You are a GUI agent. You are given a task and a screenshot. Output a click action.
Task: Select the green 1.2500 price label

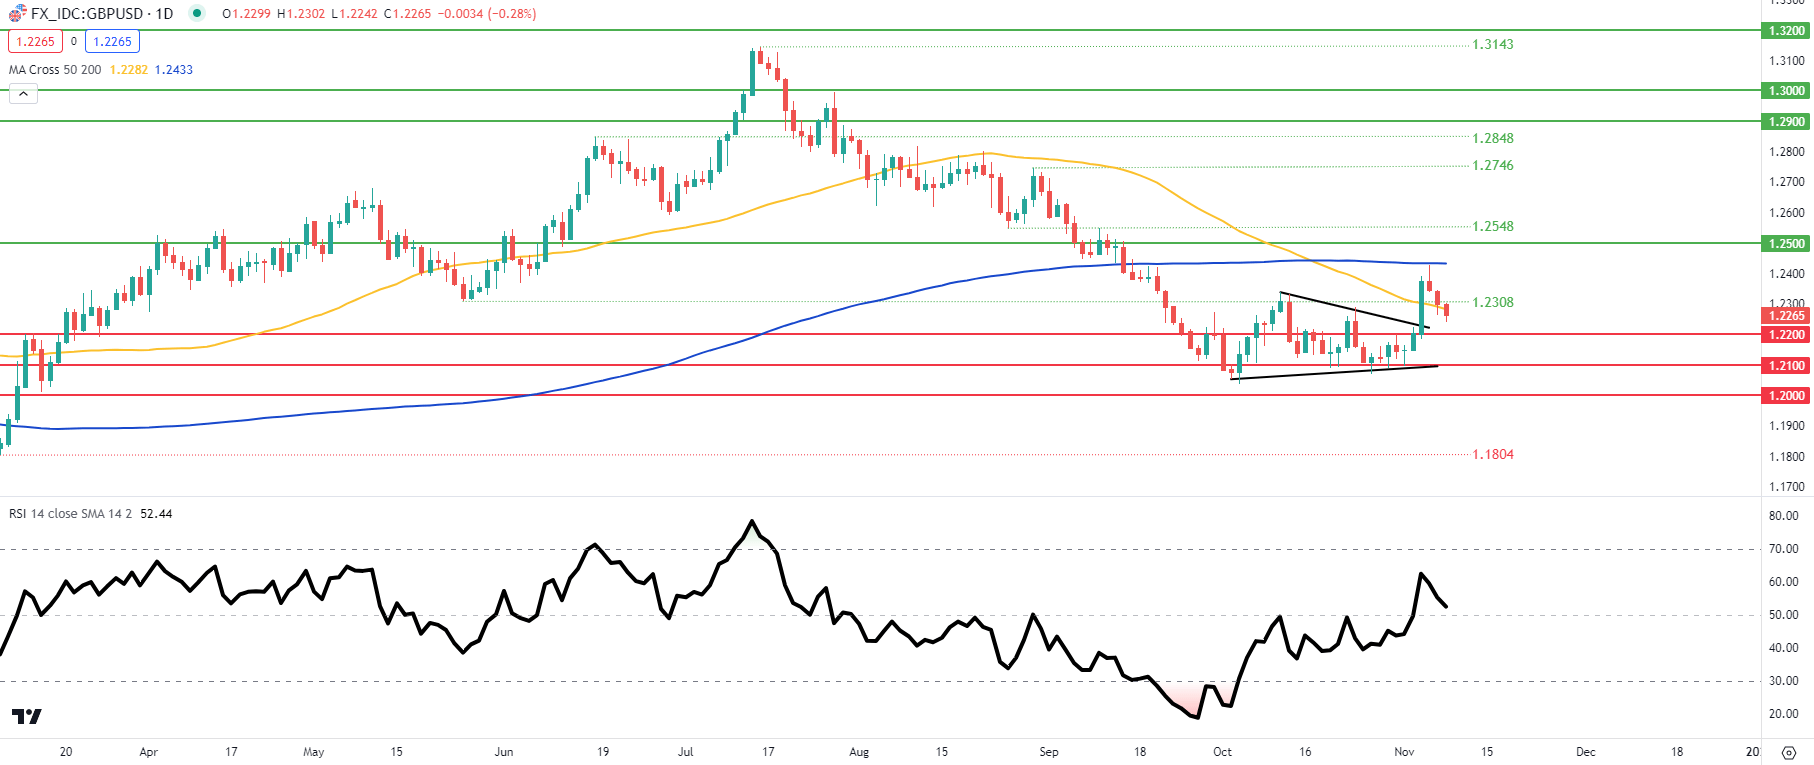coord(1786,244)
